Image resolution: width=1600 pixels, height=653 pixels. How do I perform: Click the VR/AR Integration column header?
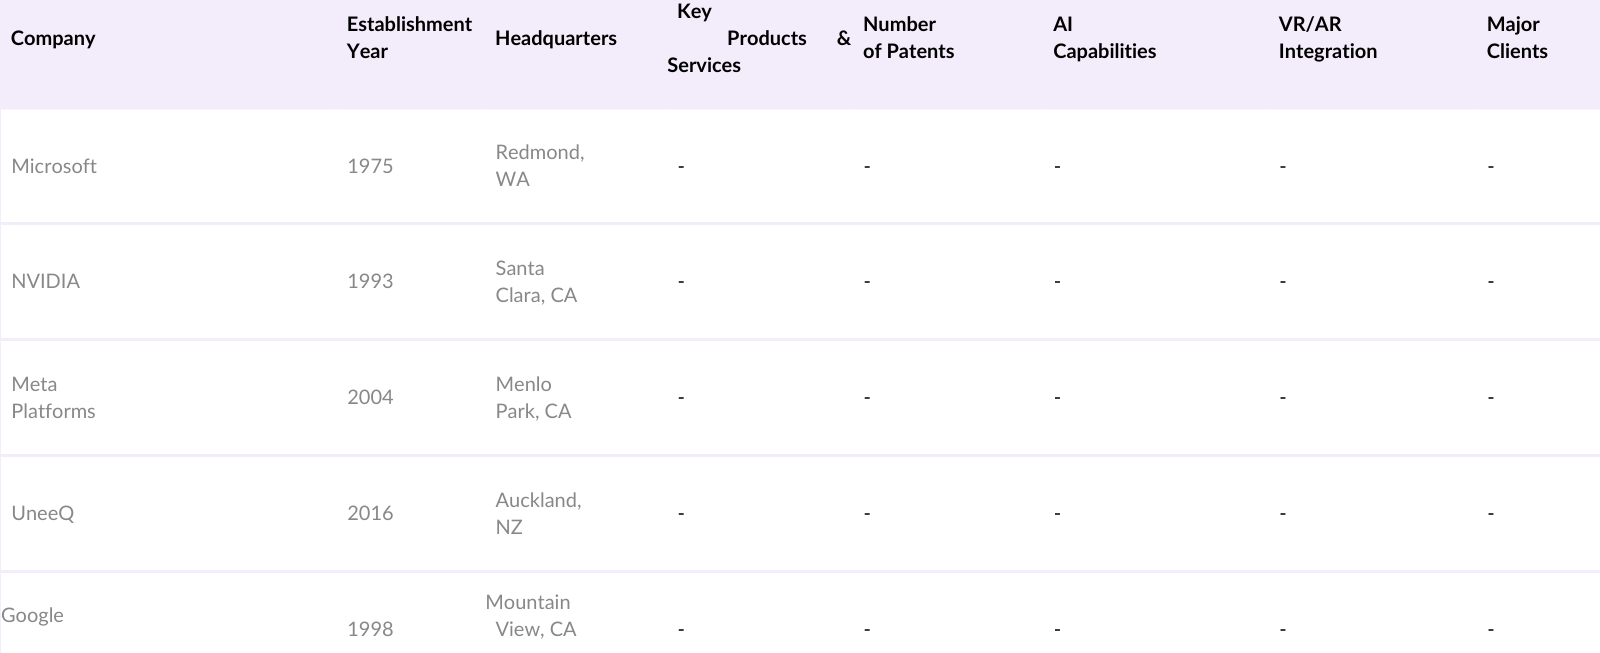[1327, 38]
